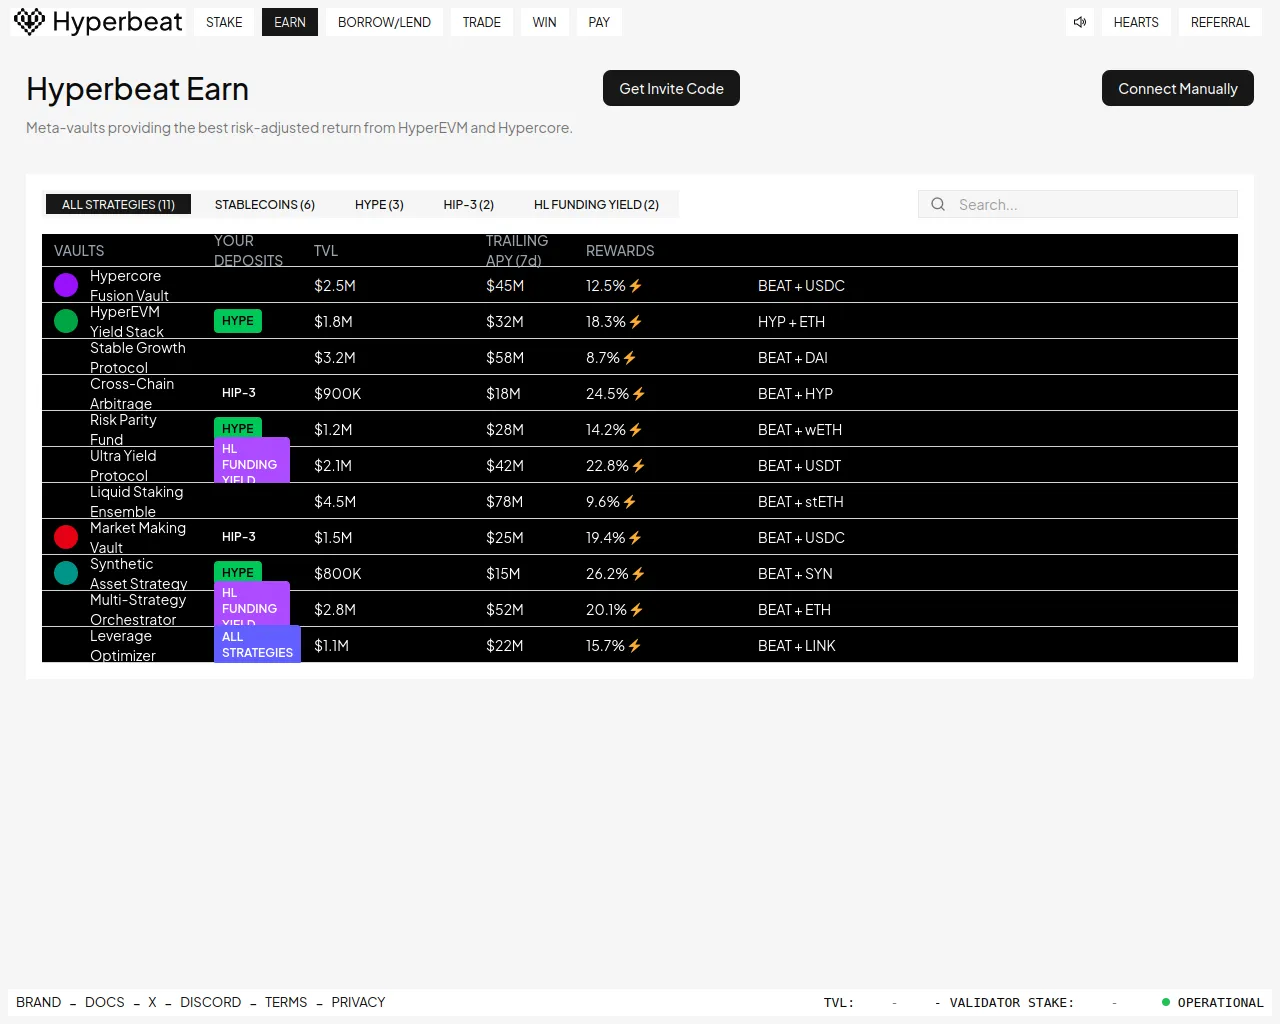Click the green HyperEVM Yield Stack icon
Screen dimensions: 1280x1024
coord(66,321)
